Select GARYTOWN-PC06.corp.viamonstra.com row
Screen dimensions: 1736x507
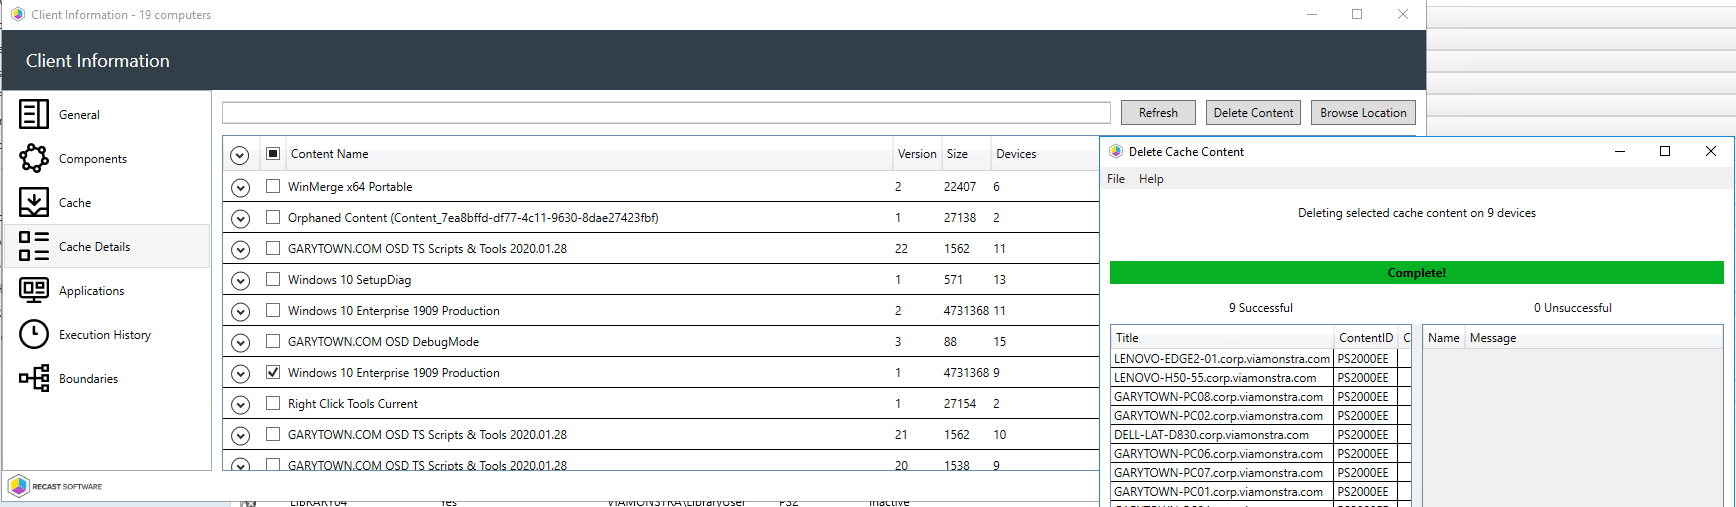pos(1261,453)
